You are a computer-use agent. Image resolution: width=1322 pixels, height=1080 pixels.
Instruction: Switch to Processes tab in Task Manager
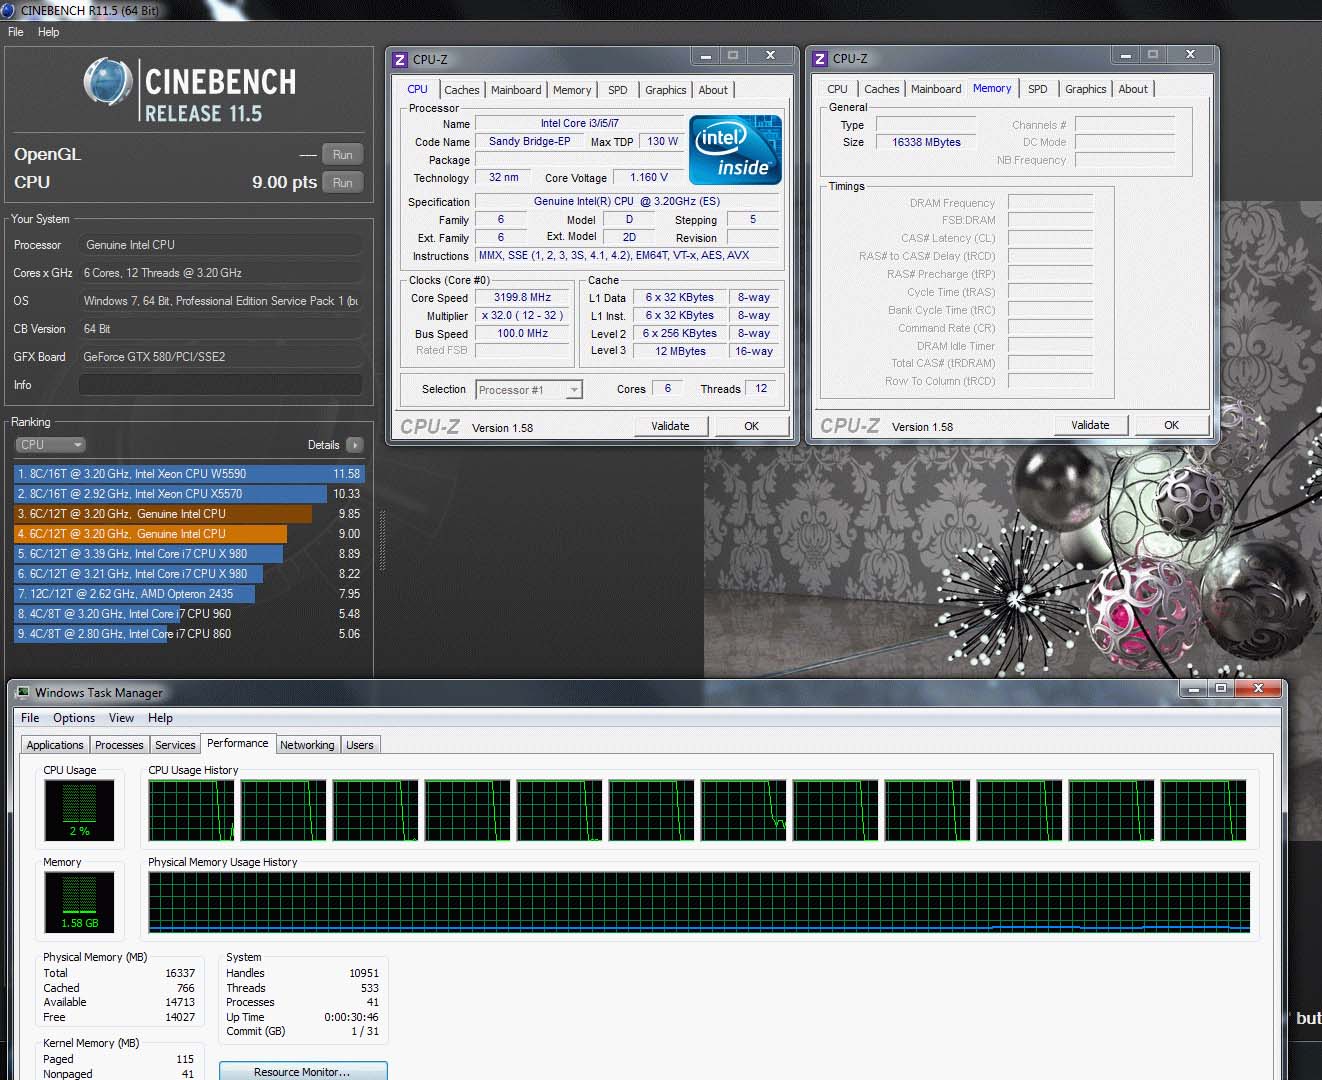[x=119, y=745]
